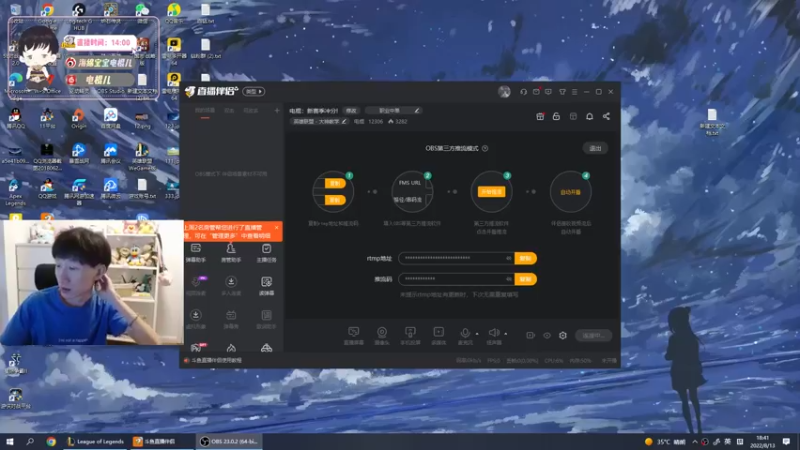Click the upper copy button in step 1 circle
Viewport: 800px width, 450px height.
(335, 183)
